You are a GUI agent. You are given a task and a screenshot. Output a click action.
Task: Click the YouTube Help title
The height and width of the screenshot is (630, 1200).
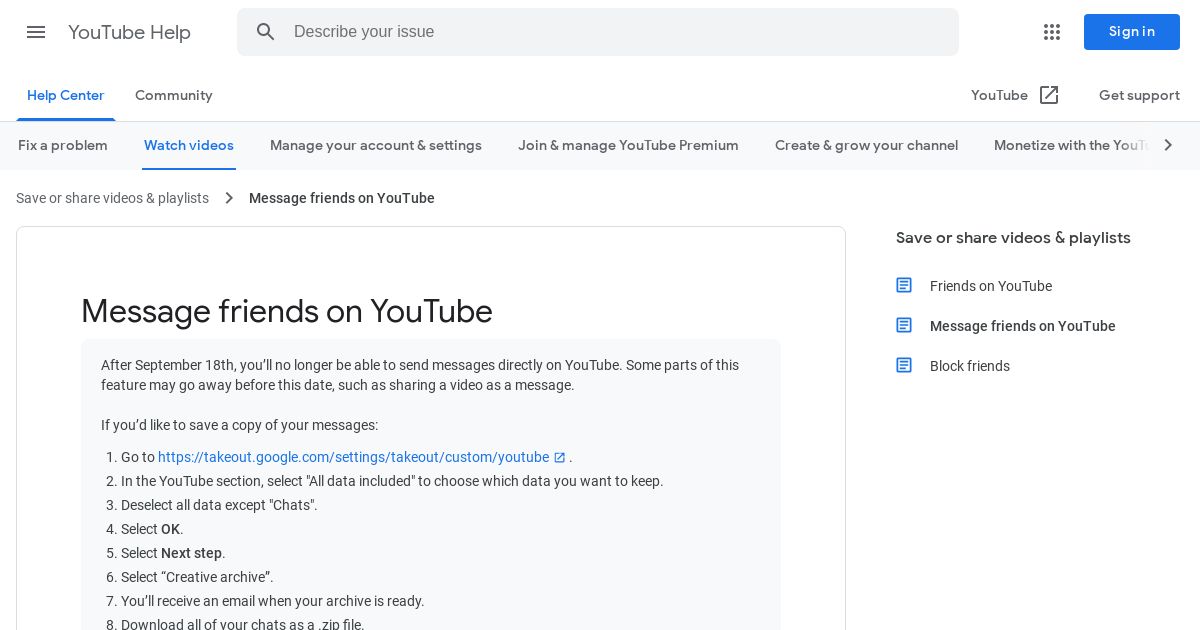(x=129, y=32)
